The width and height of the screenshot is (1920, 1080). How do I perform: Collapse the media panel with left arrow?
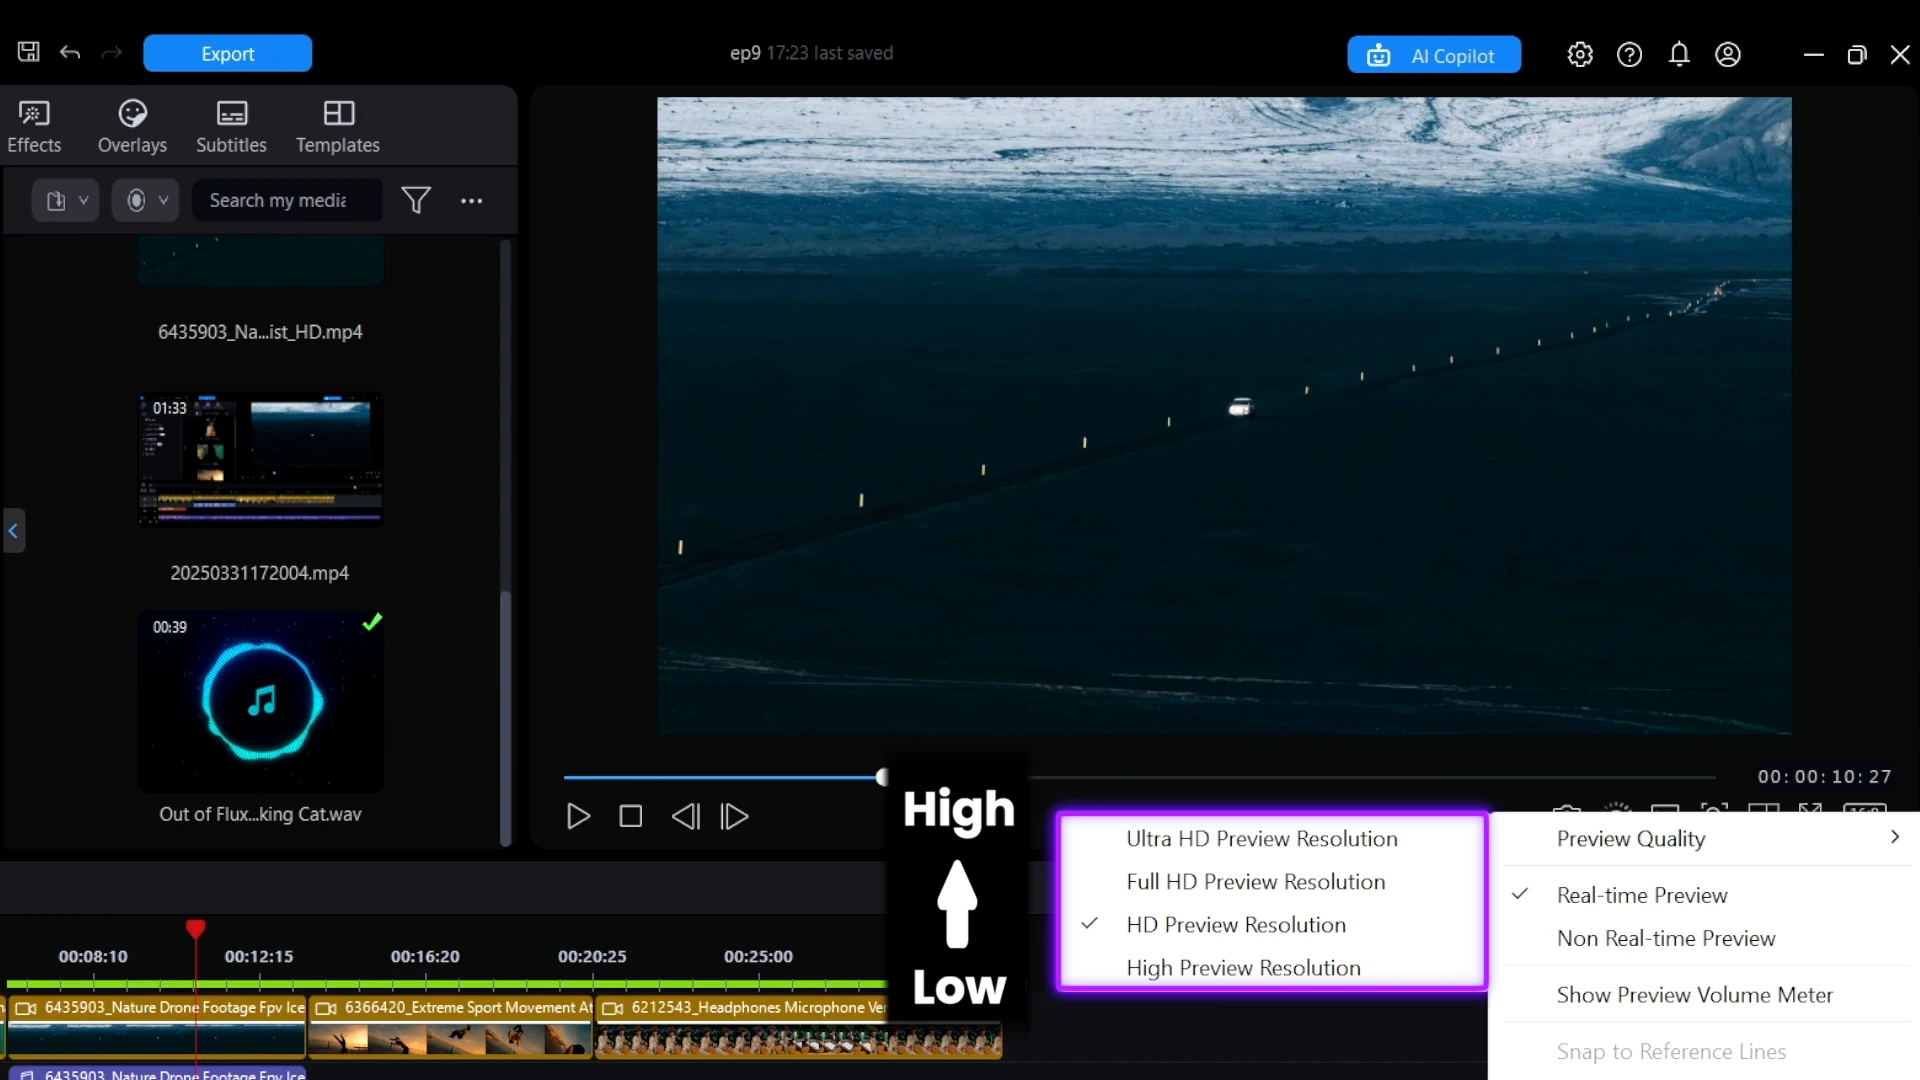click(13, 531)
